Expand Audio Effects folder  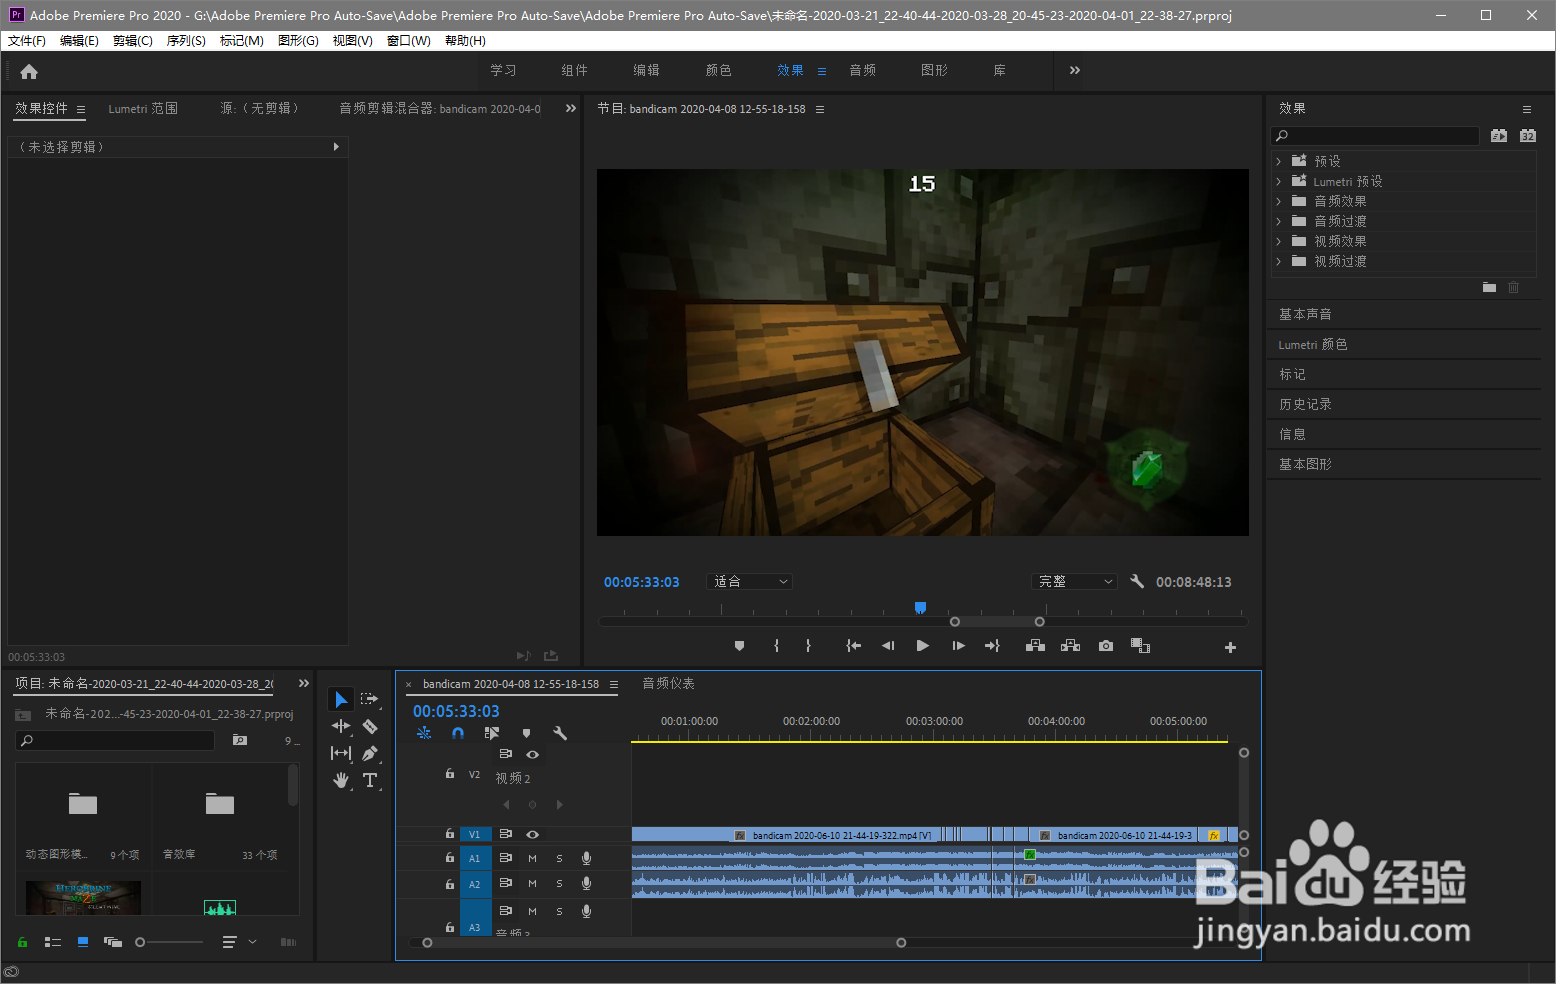1278,201
